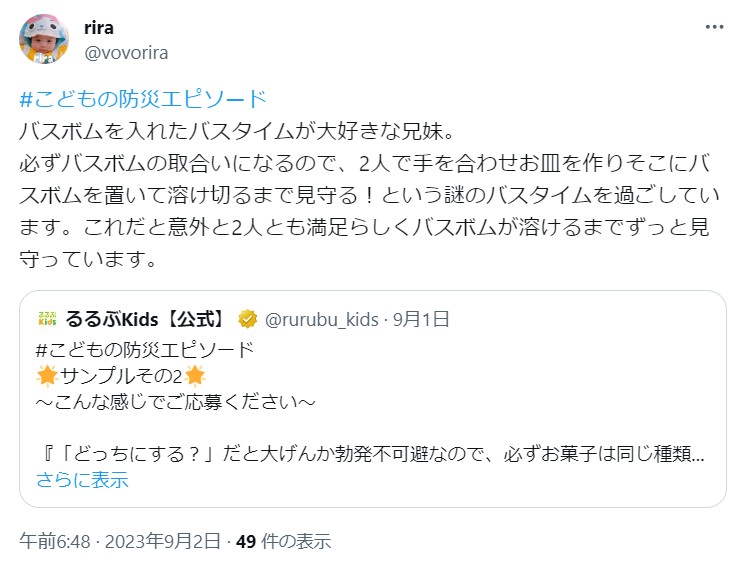Click the first star emoji before サンプルその2

pyautogui.click(x=46, y=376)
